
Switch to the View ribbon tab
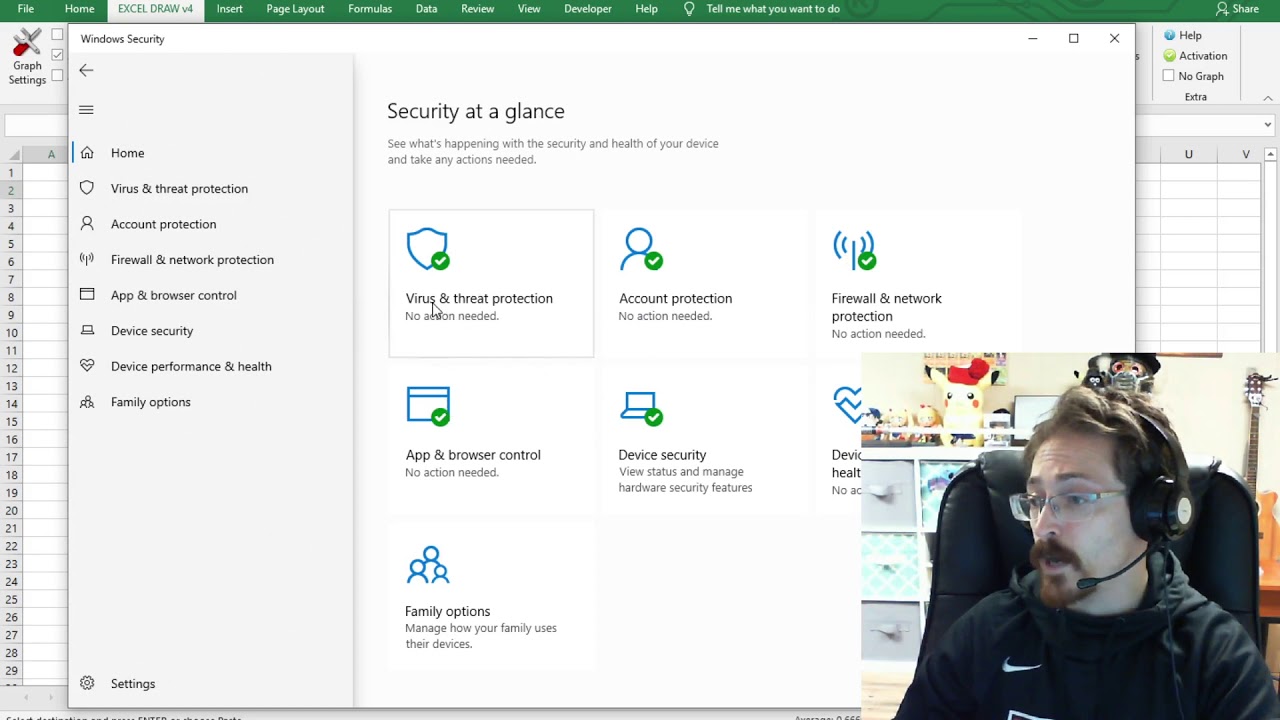click(x=529, y=9)
